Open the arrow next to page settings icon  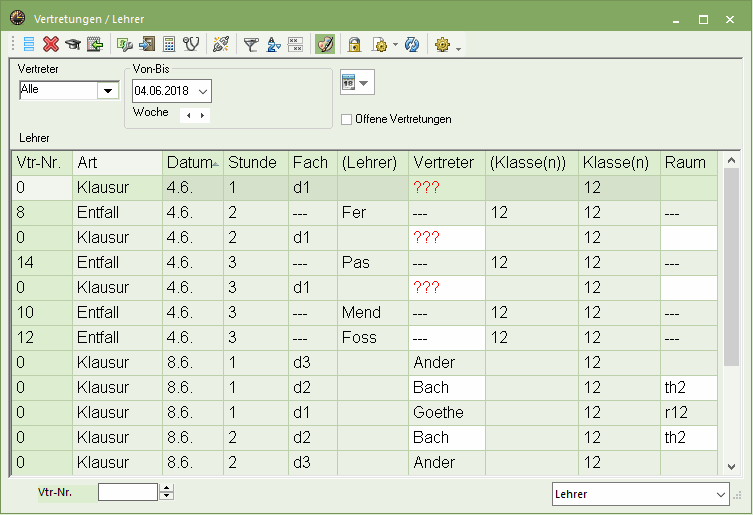point(395,44)
